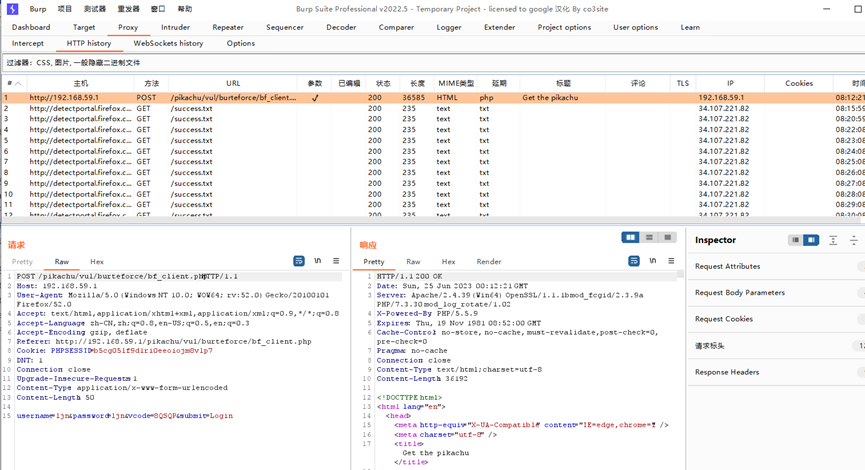
Task: Switch response view to Hex
Action: click(x=448, y=261)
